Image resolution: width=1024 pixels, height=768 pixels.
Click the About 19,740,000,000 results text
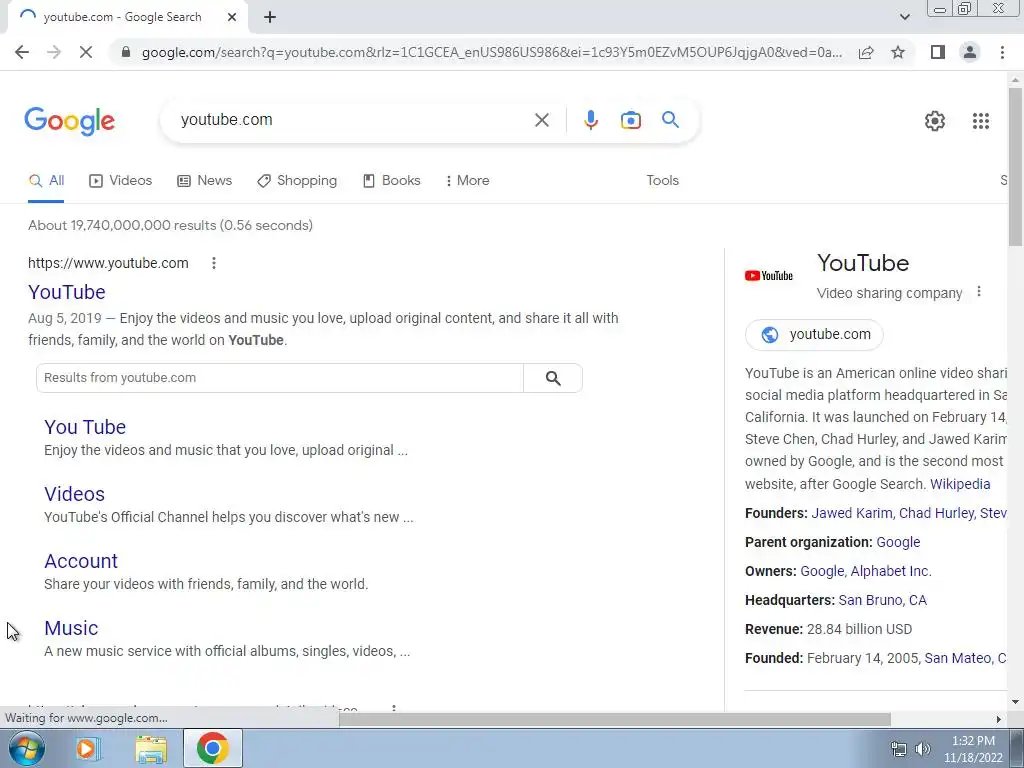tap(170, 225)
